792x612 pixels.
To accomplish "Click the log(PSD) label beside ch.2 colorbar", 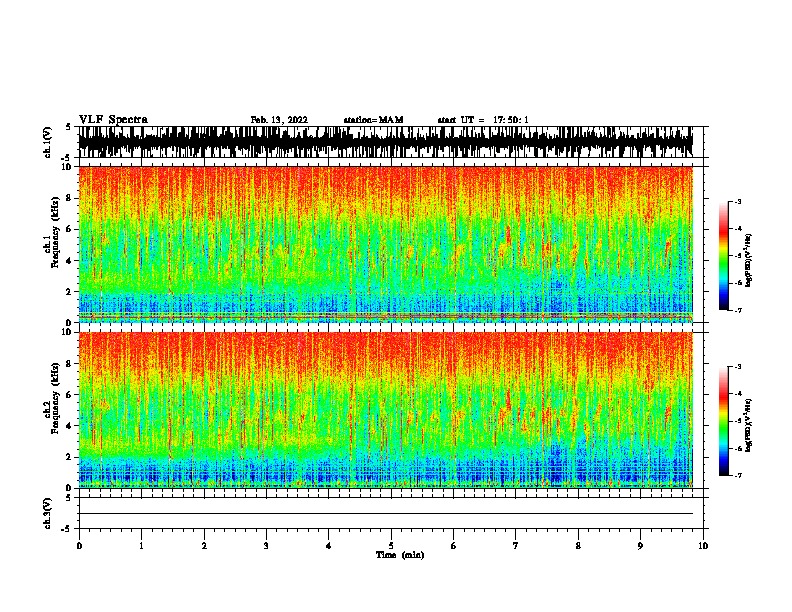I will (748, 425).
